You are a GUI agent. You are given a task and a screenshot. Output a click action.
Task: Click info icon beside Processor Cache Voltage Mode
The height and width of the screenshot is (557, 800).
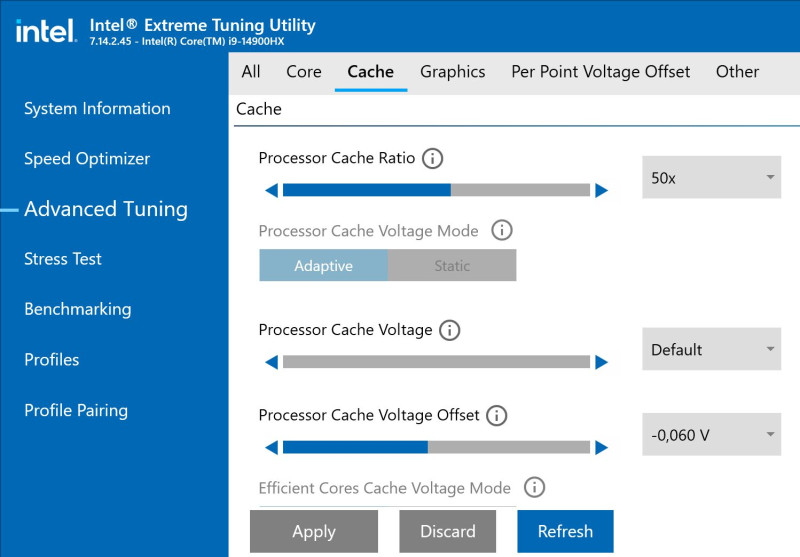(502, 231)
